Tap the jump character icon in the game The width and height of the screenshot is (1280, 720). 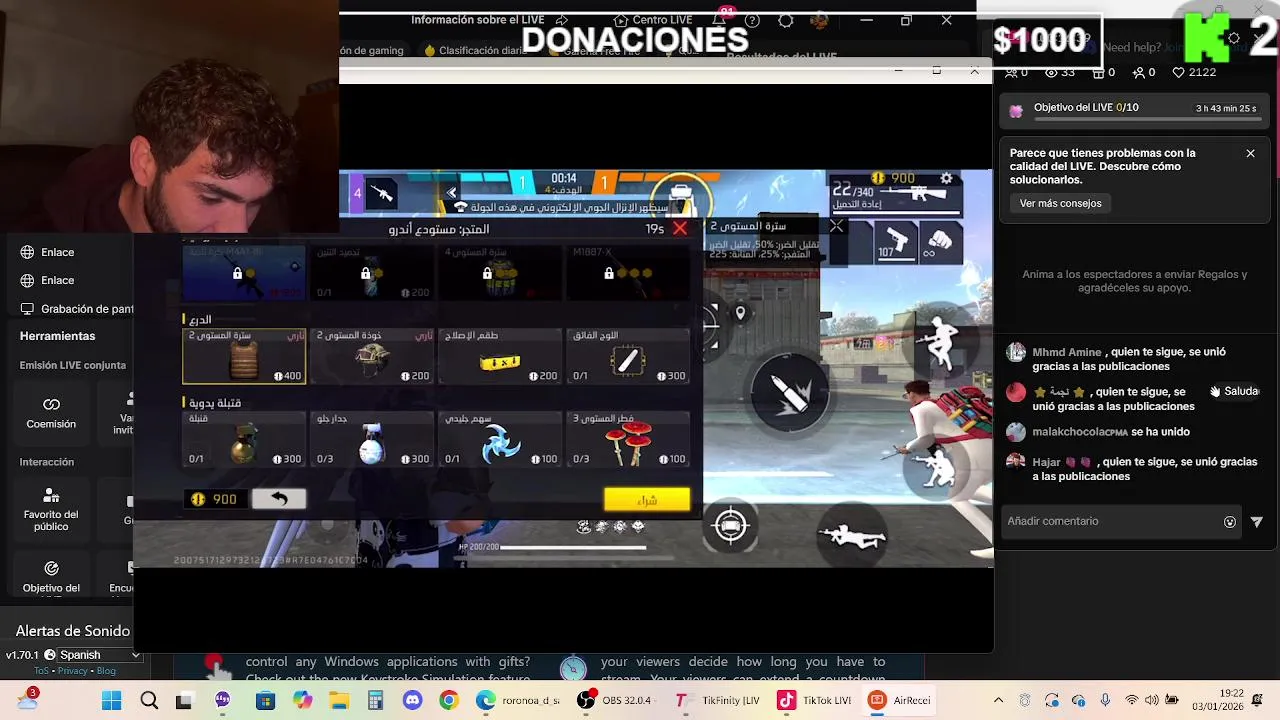click(x=941, y=341)
